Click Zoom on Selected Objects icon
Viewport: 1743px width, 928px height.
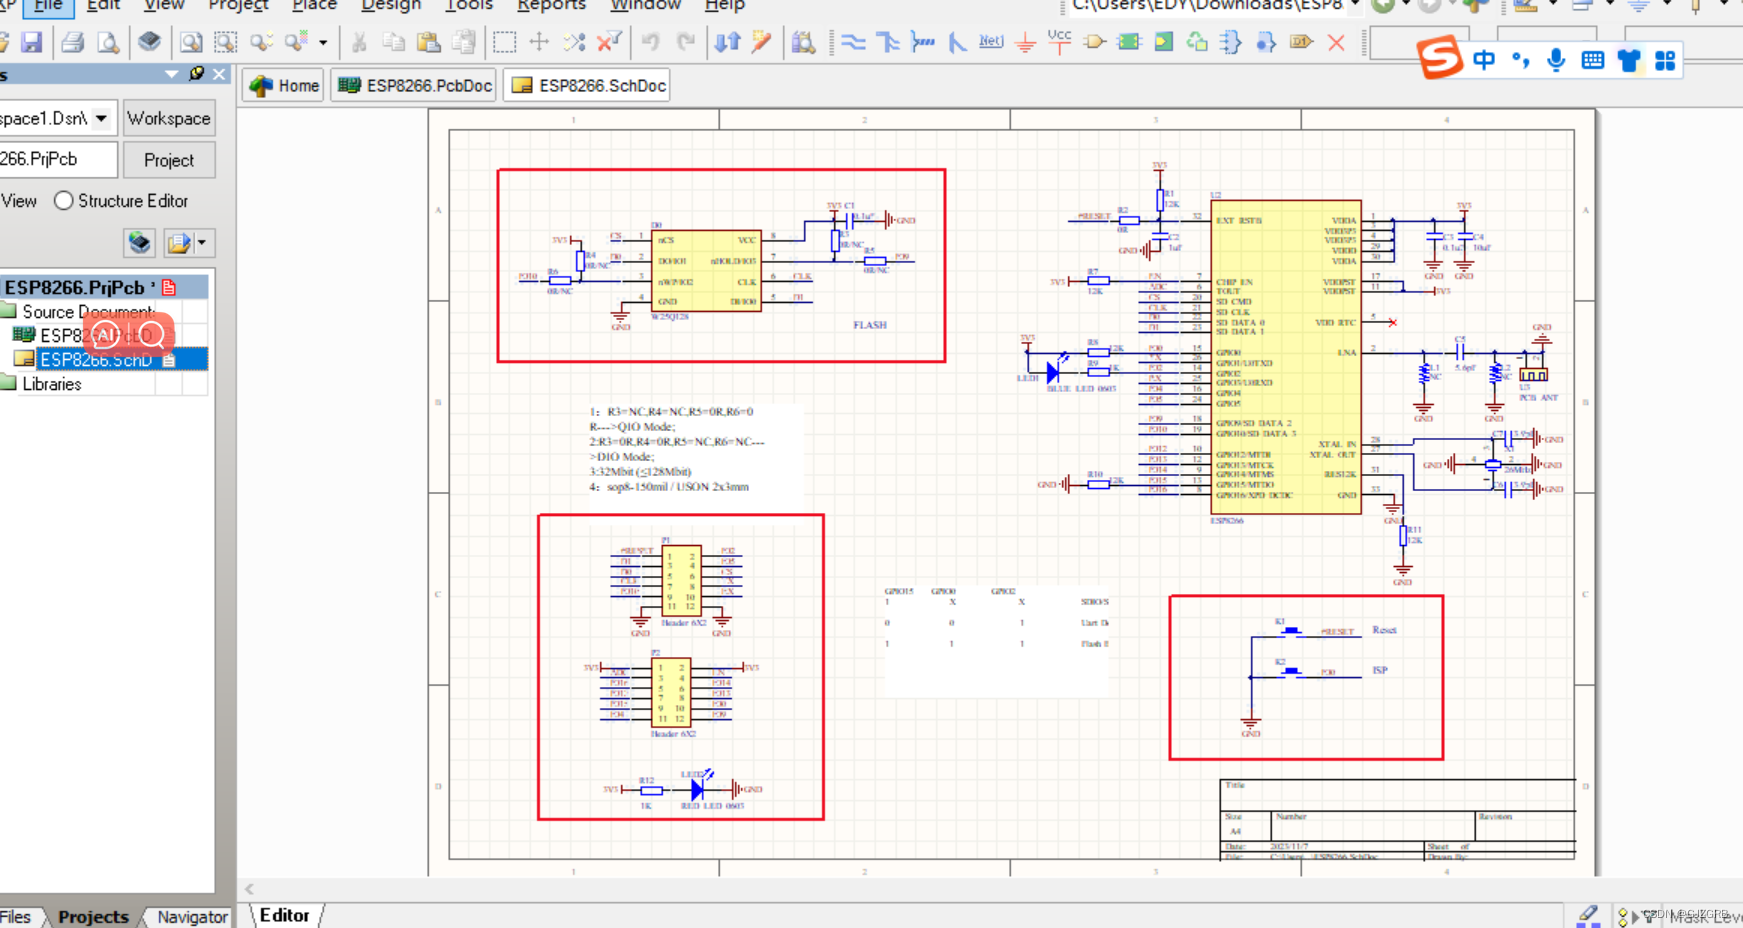(x=262, y=42)
